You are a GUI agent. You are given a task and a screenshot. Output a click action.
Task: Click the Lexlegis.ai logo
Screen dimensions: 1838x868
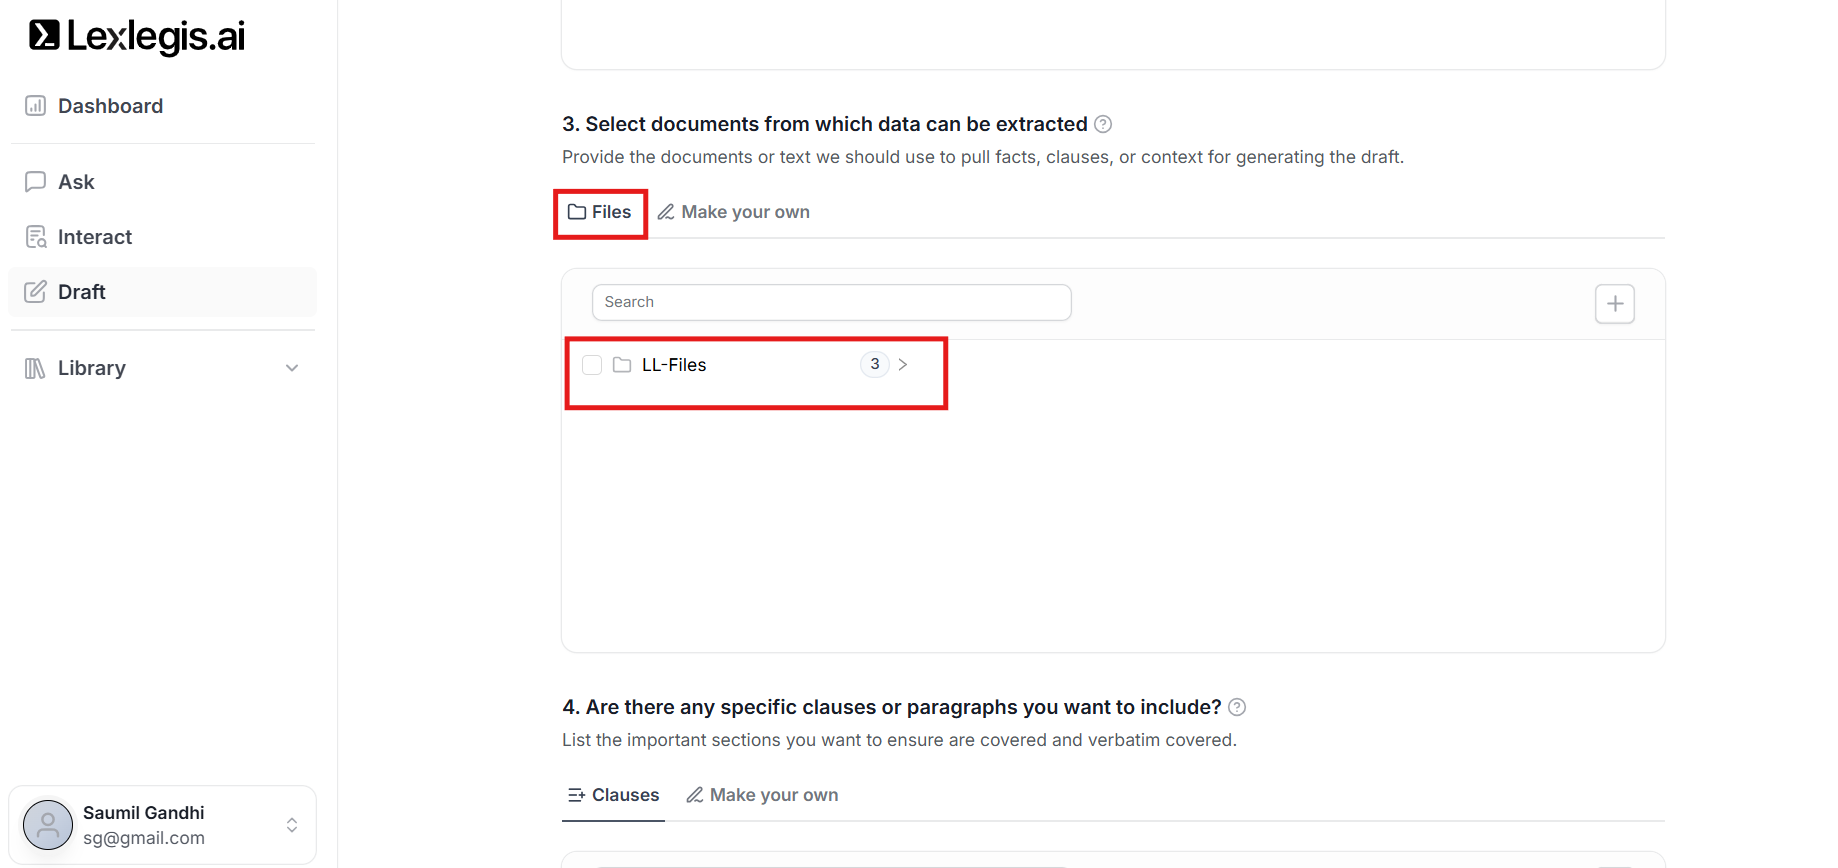click(137, 36)
